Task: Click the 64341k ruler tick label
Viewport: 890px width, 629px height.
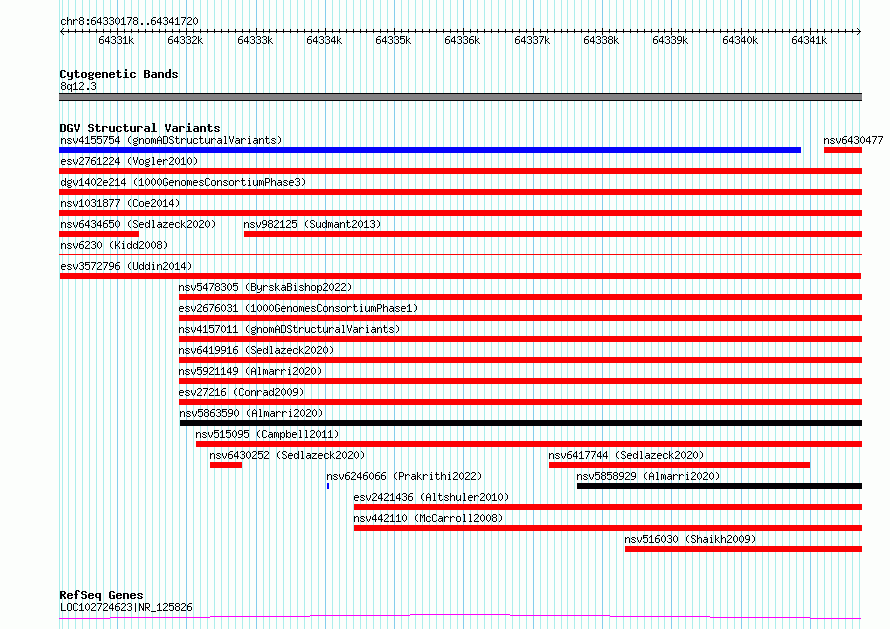Action: [809, 40]
